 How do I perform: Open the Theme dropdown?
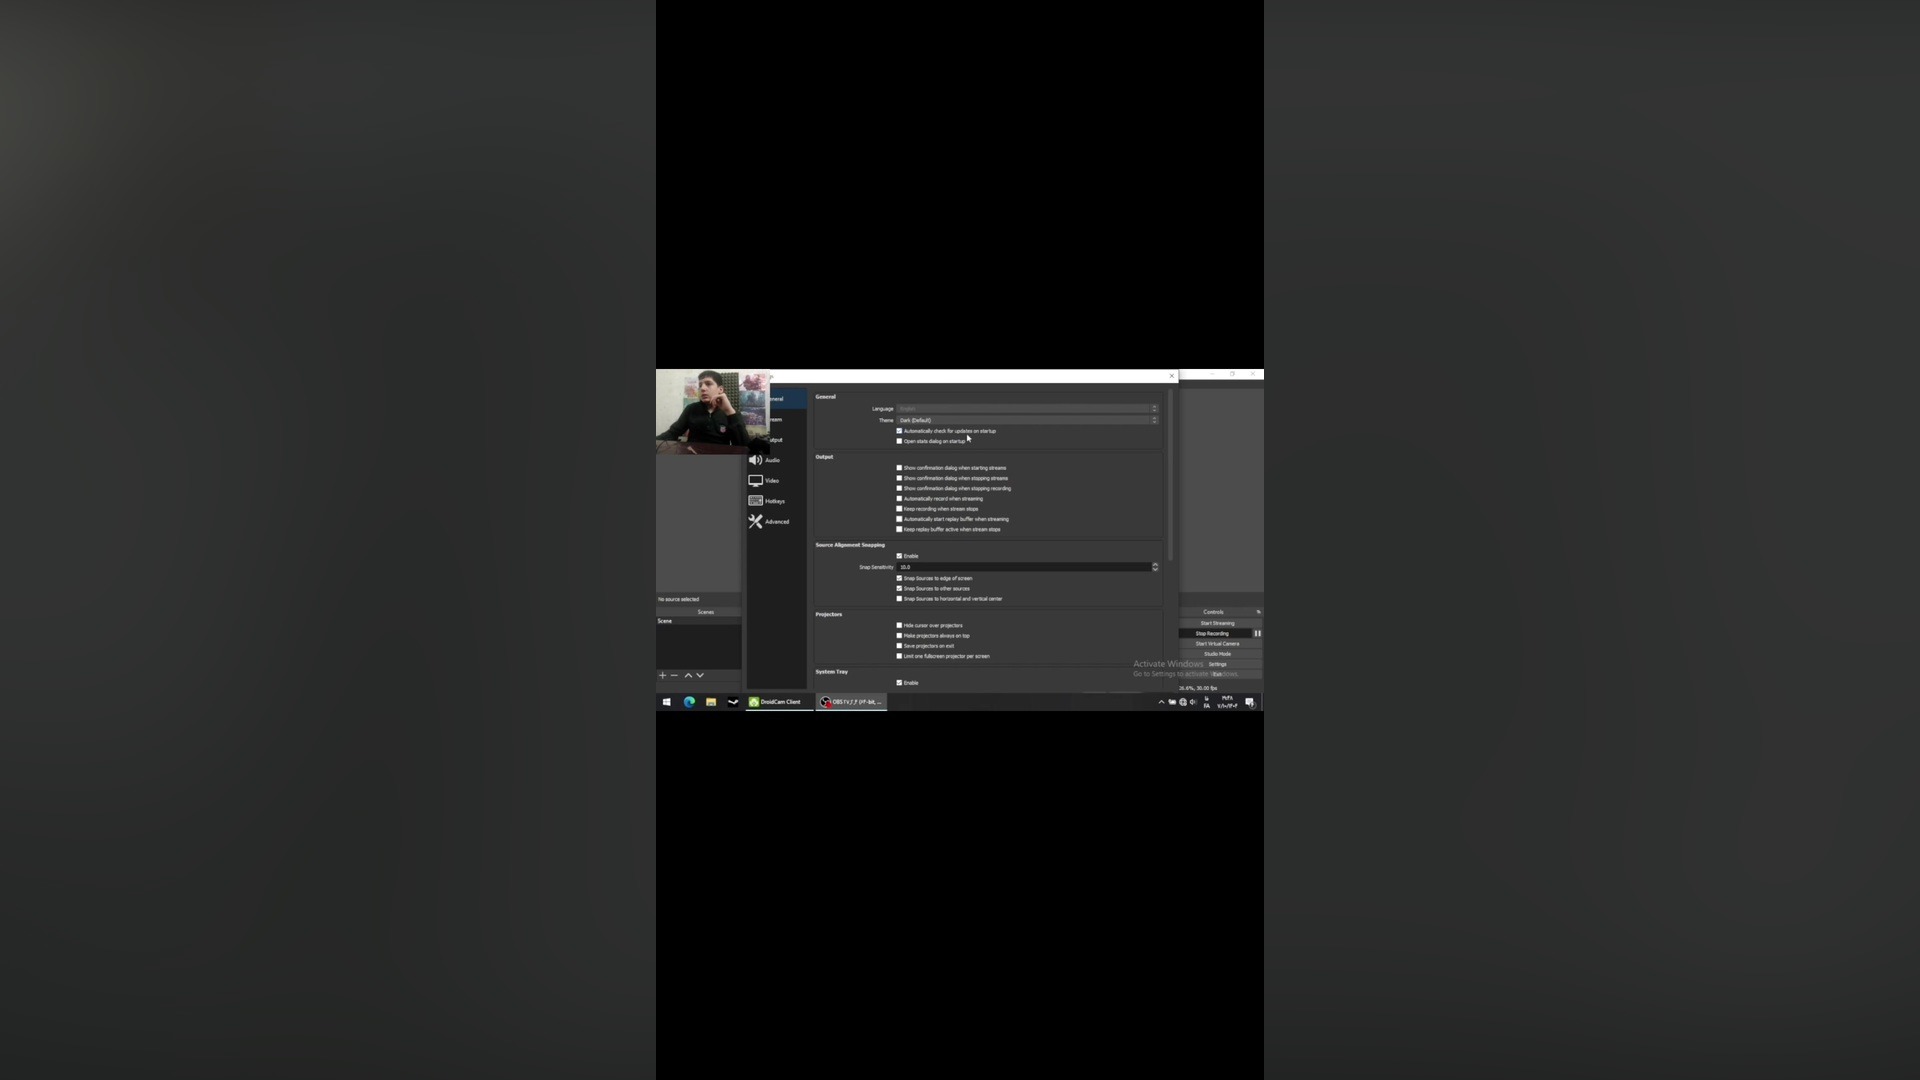point(1027,420)
